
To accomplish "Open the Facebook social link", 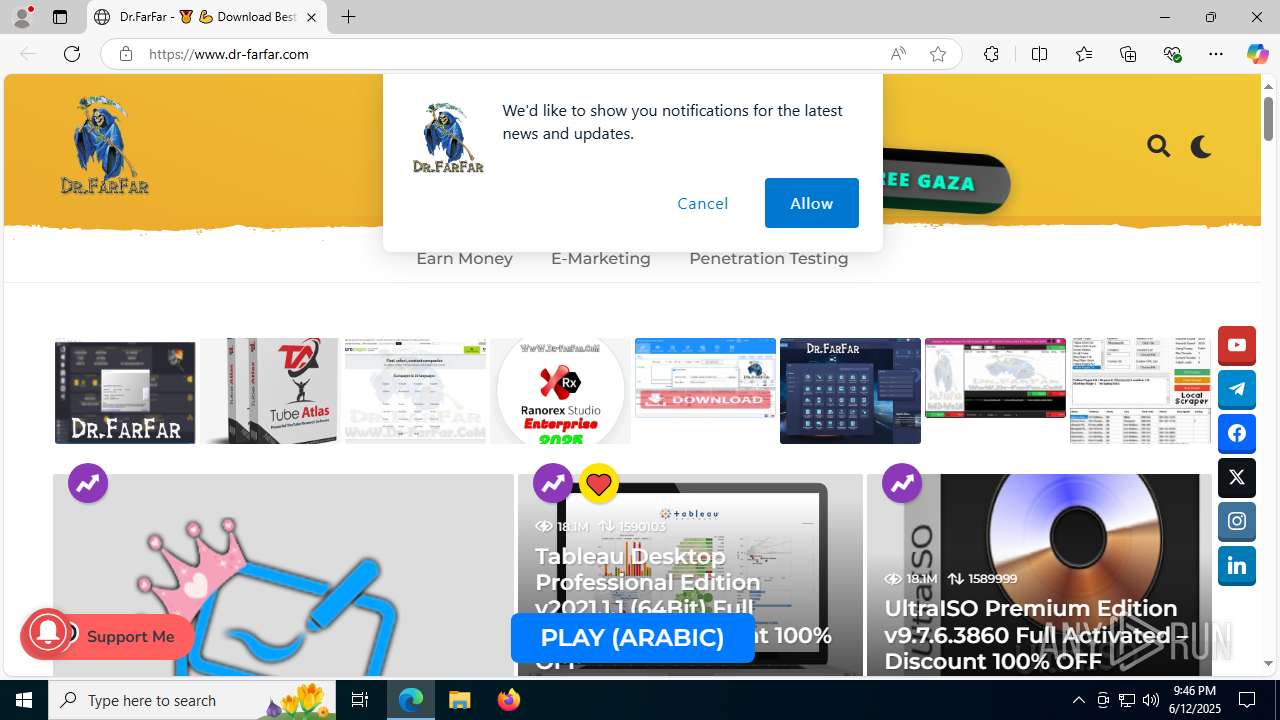I will point(1237,434).
